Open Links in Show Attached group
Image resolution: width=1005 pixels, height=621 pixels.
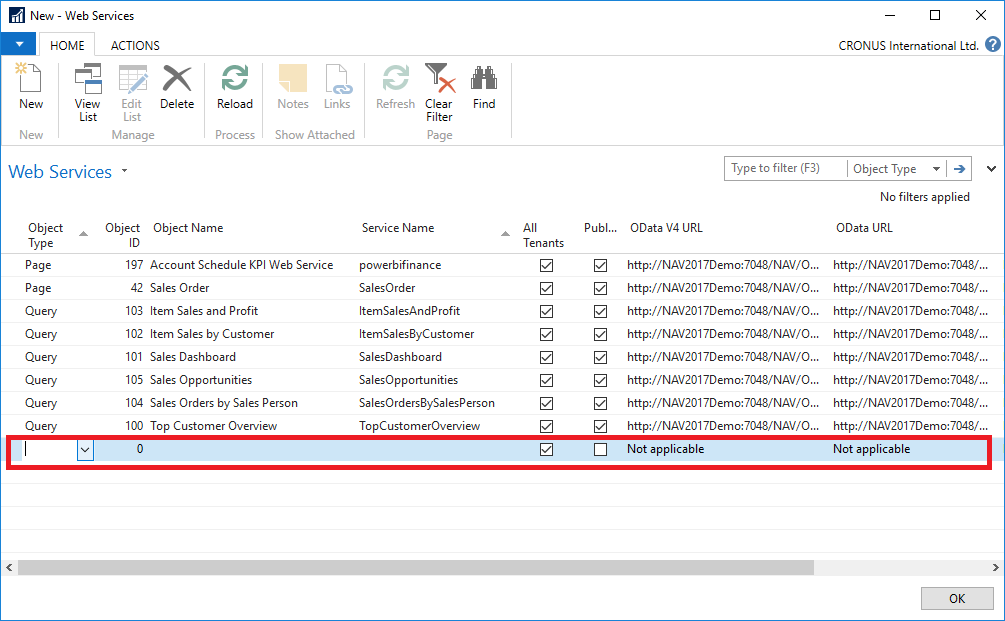[x=336, y=87]
